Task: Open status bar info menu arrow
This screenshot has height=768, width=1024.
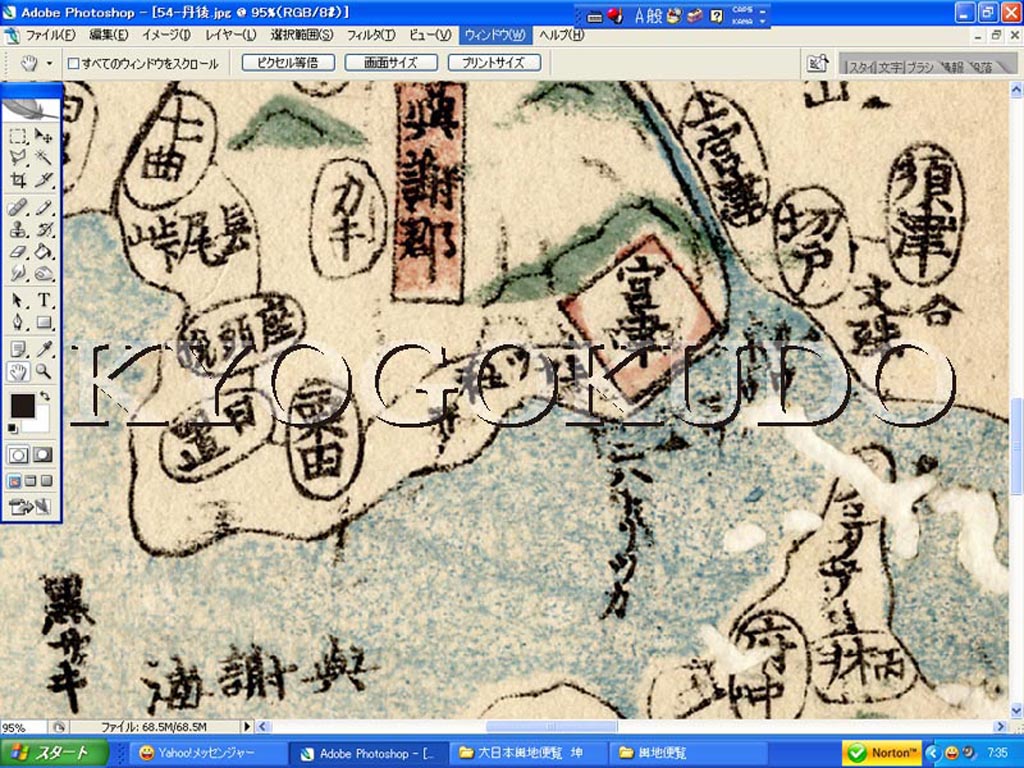Action: (247, 726)
